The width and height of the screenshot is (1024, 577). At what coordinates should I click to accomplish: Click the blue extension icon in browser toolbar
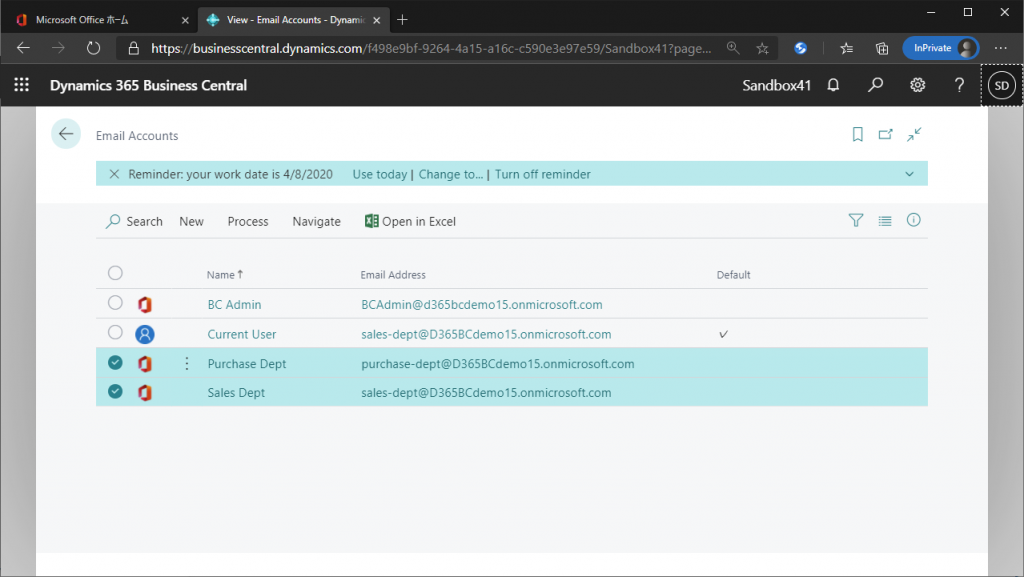[x=800, y=48]
